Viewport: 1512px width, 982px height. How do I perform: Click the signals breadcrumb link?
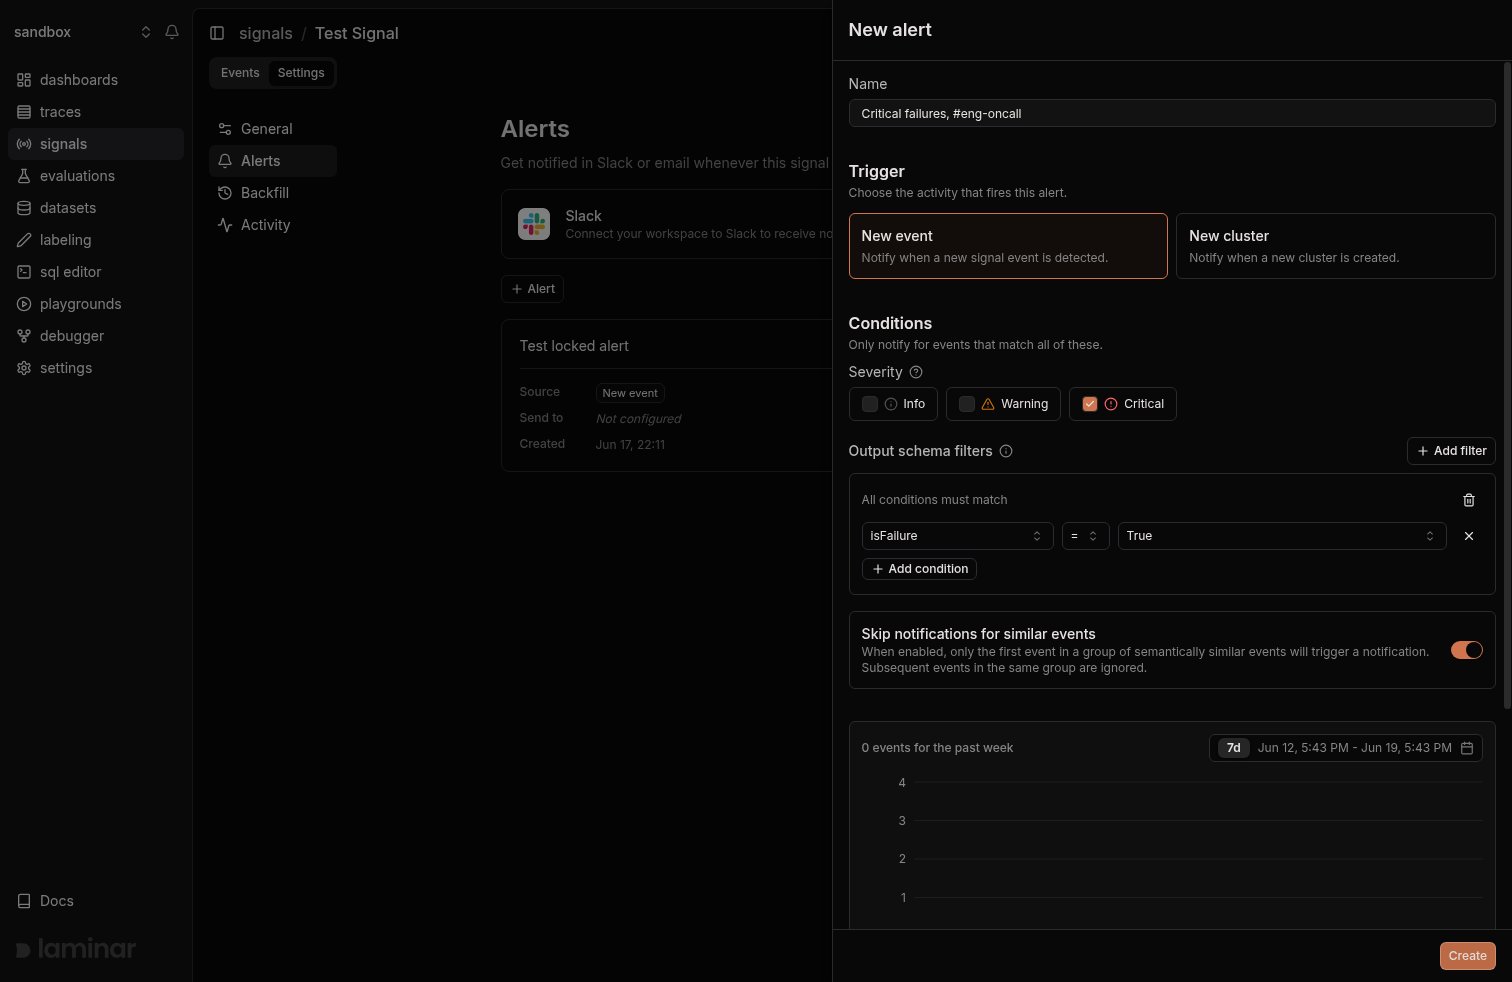click(x=266, y=33)
